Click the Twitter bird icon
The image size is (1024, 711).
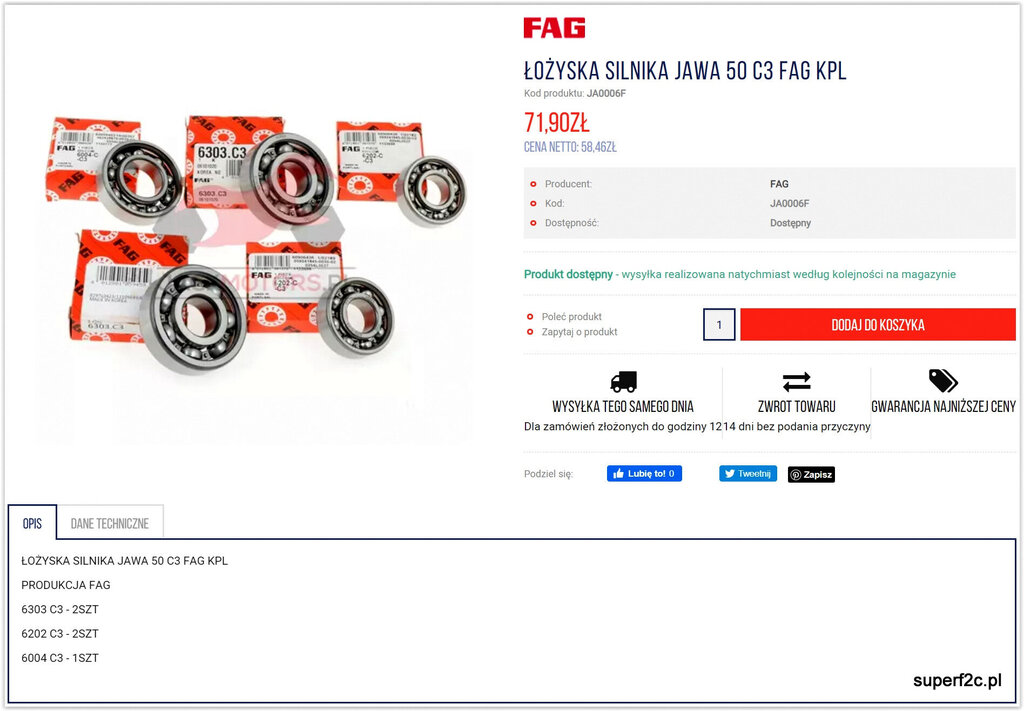click(729, 474)
